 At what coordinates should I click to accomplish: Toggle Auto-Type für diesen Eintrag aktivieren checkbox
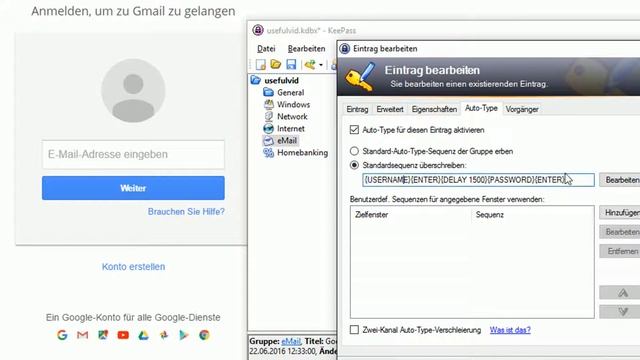pos(354,130)
